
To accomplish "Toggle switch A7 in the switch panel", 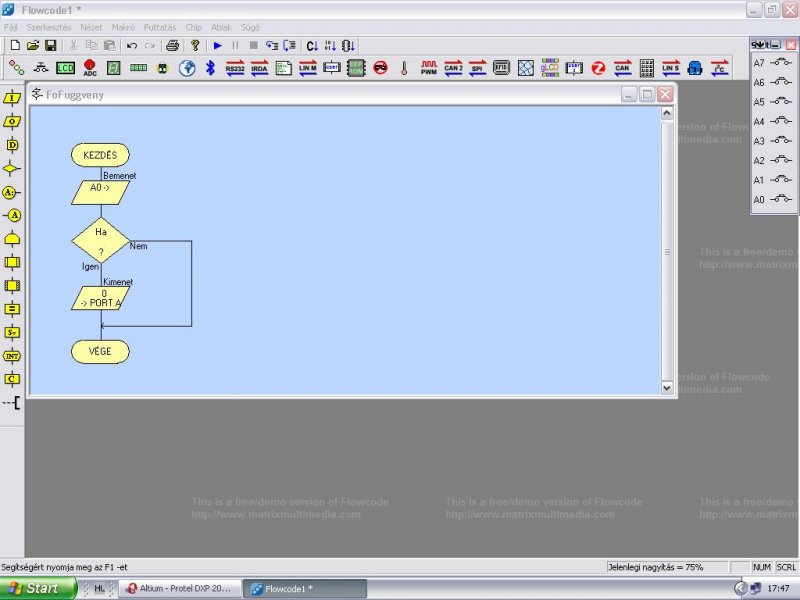I will coord(781,62).
